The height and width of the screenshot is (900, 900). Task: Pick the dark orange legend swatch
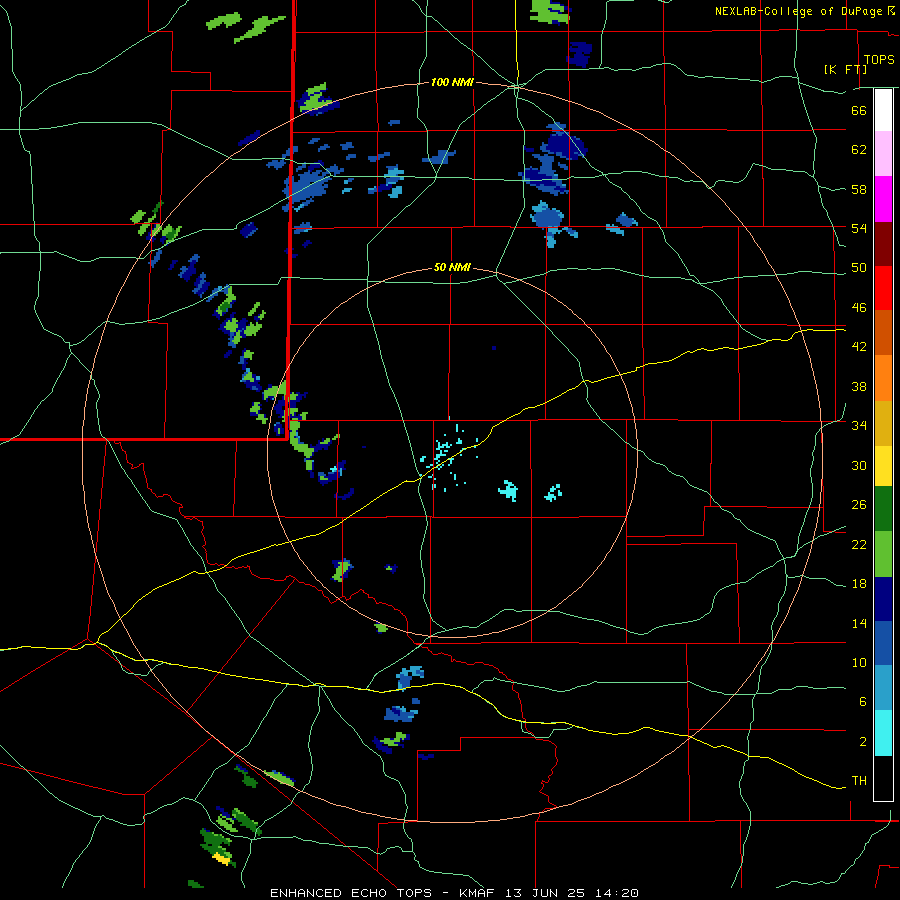[x=883, y=332]
